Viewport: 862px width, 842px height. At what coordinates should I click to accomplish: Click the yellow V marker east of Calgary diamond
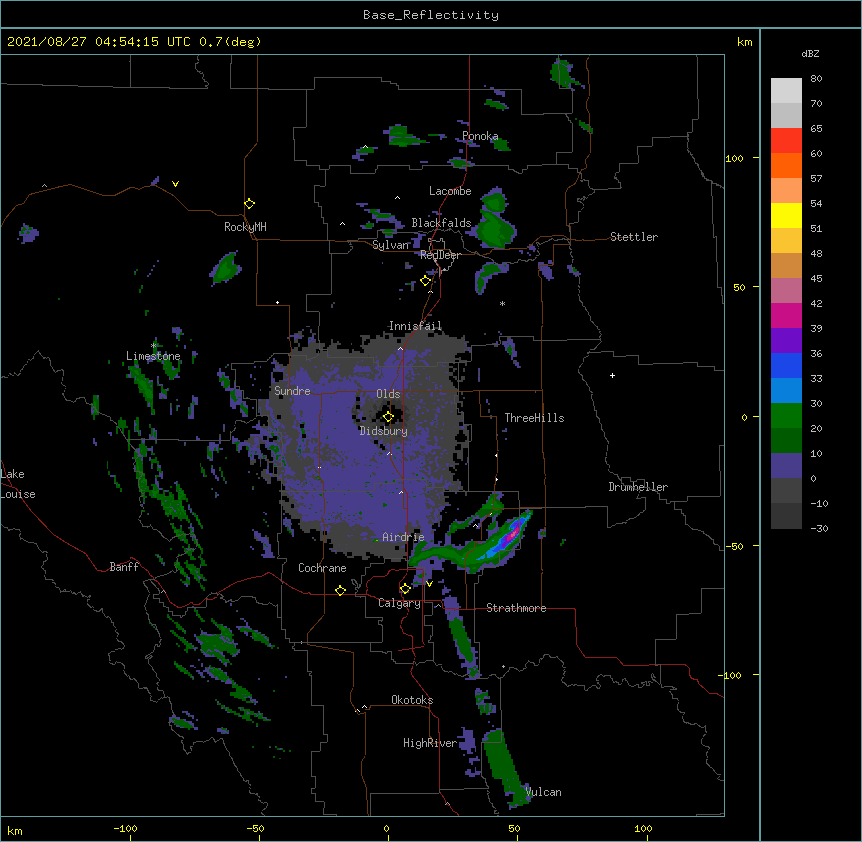[x=429, y=584]
